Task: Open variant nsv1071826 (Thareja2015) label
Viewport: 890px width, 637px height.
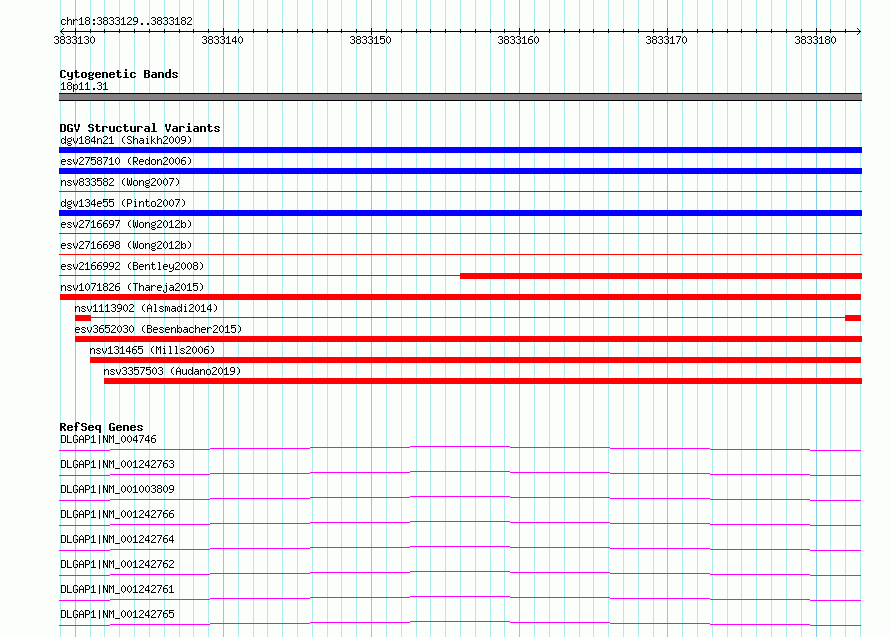Action: [132, 287]
